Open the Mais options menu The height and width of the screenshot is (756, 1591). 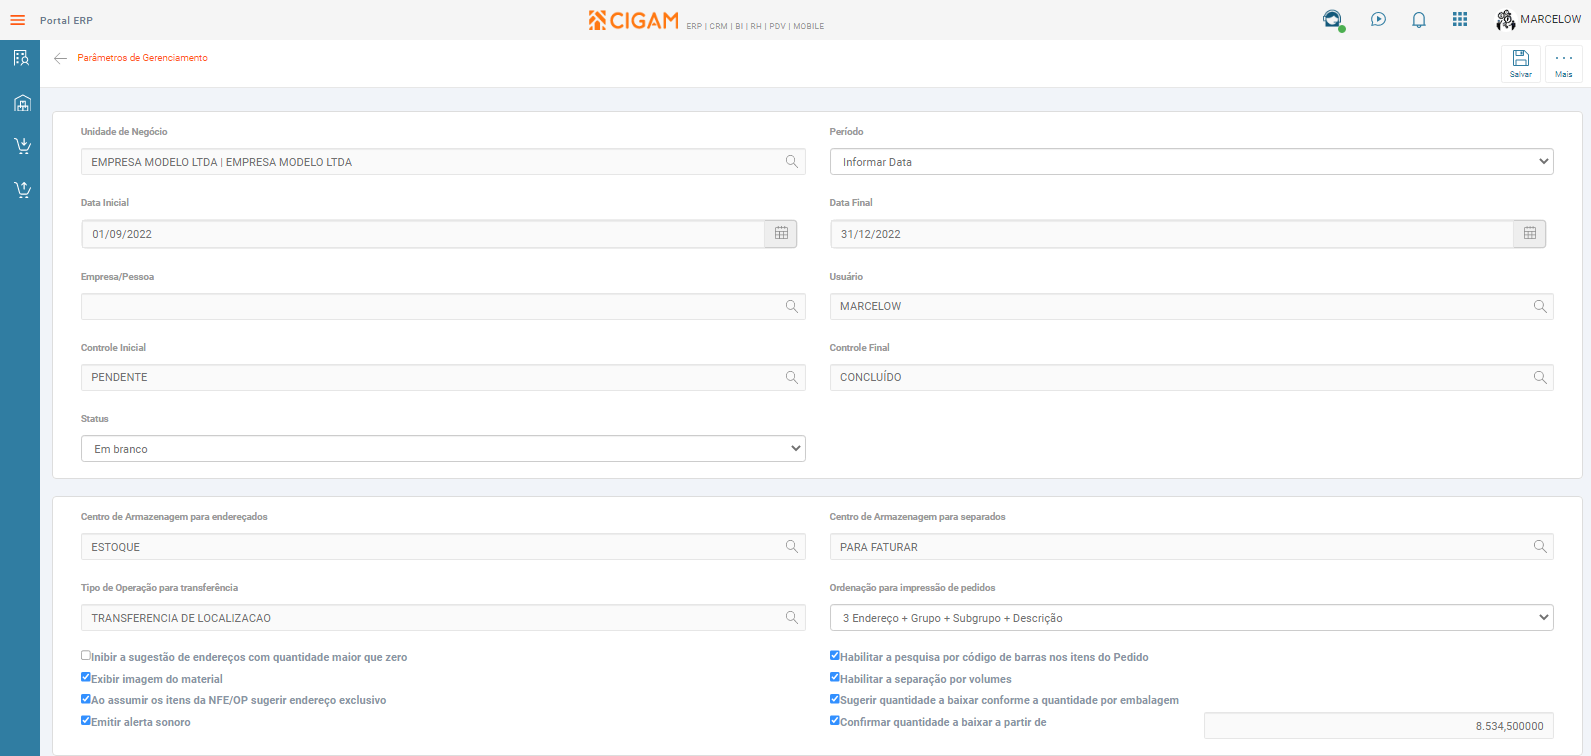coord(1563,63)
